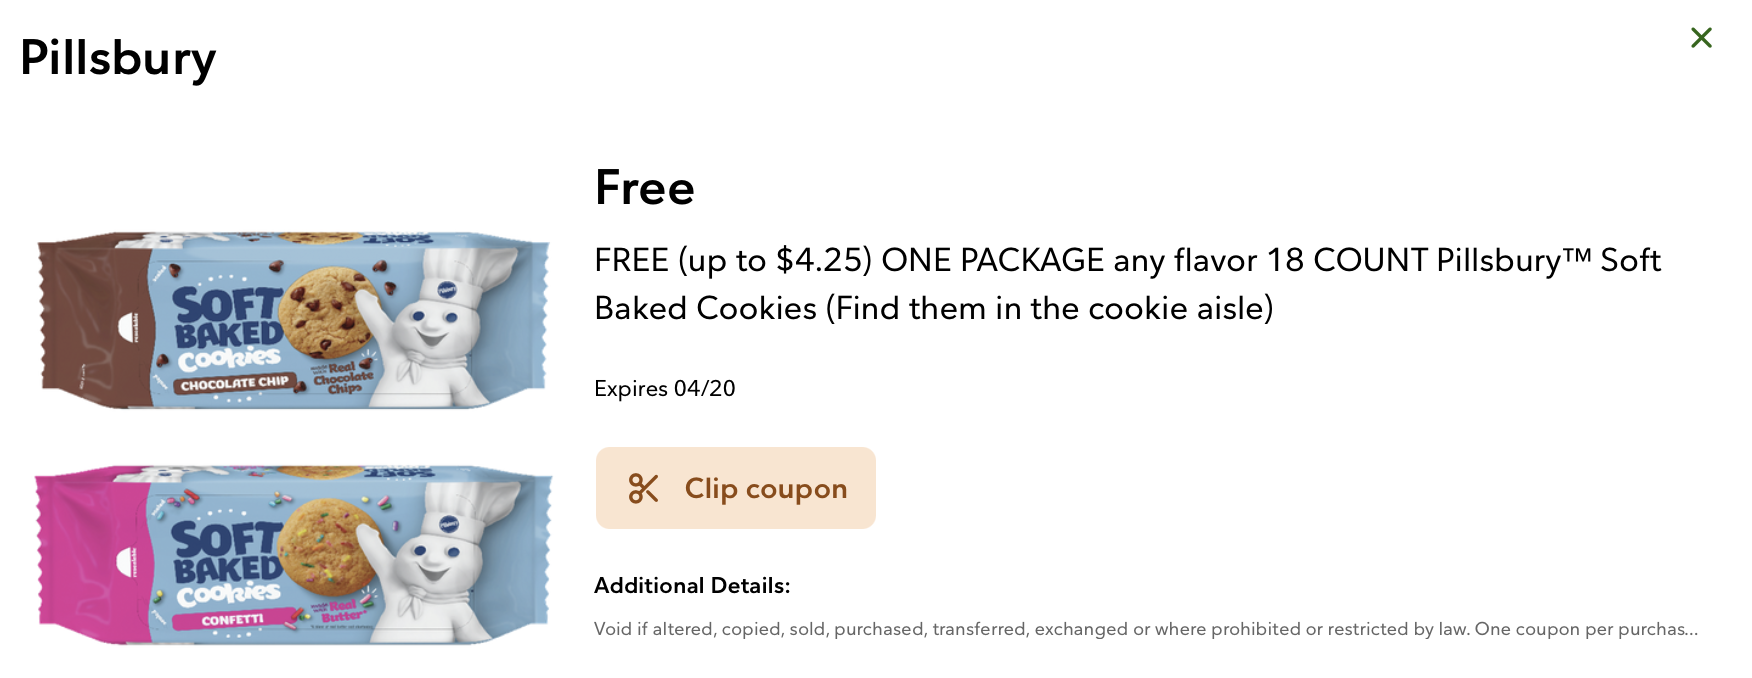The width and height of the screenshot is (1752, 678).
Task: Click the "CHOCOLATE CHIP" flavor label on the package
Action: 234,384
